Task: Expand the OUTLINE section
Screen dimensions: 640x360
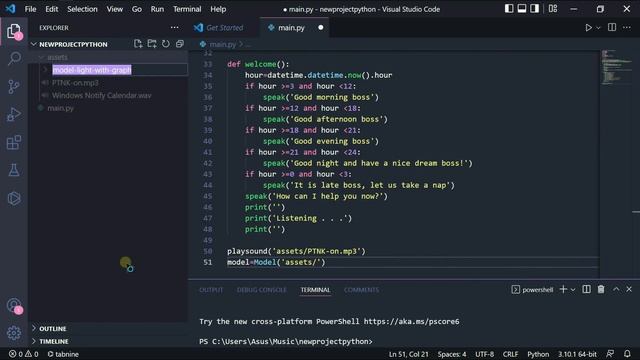Action: click(x=53, y=329)
